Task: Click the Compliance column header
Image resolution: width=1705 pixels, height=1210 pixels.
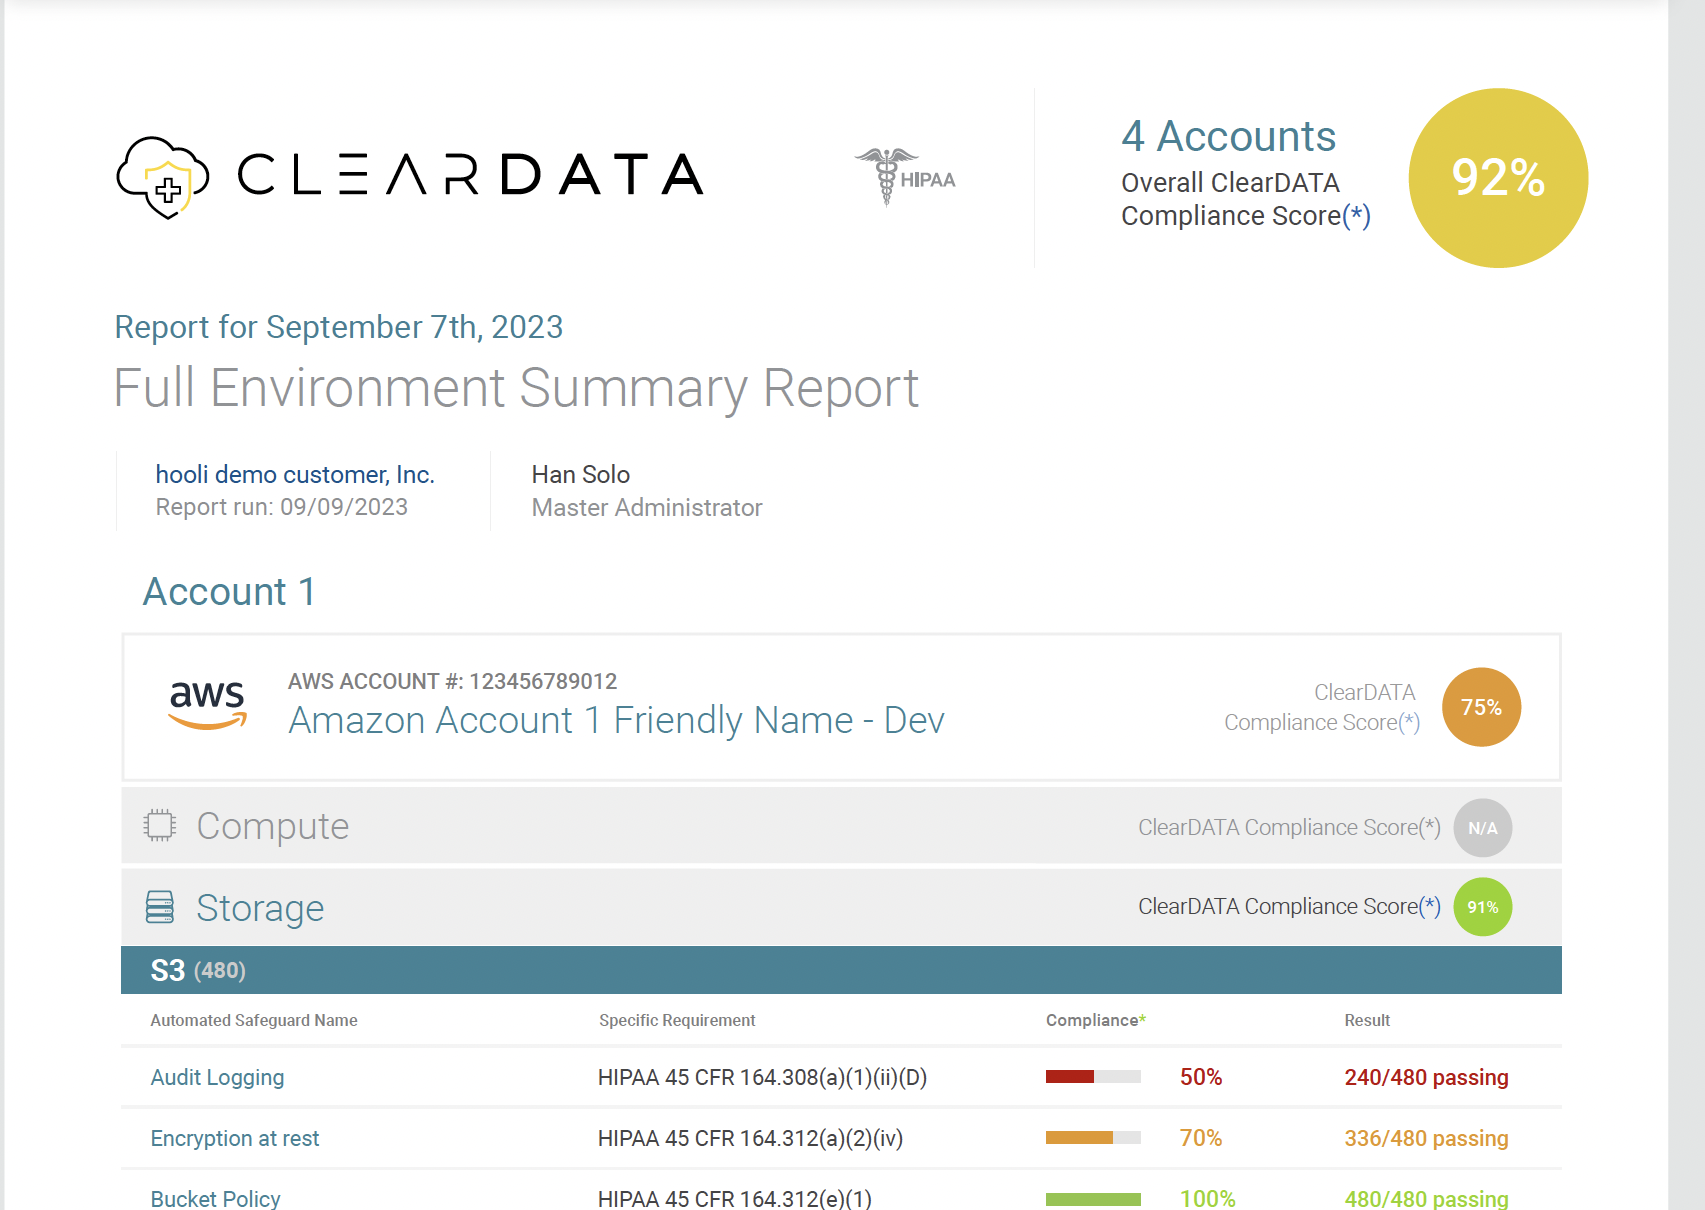Action: point(1096,1020)
